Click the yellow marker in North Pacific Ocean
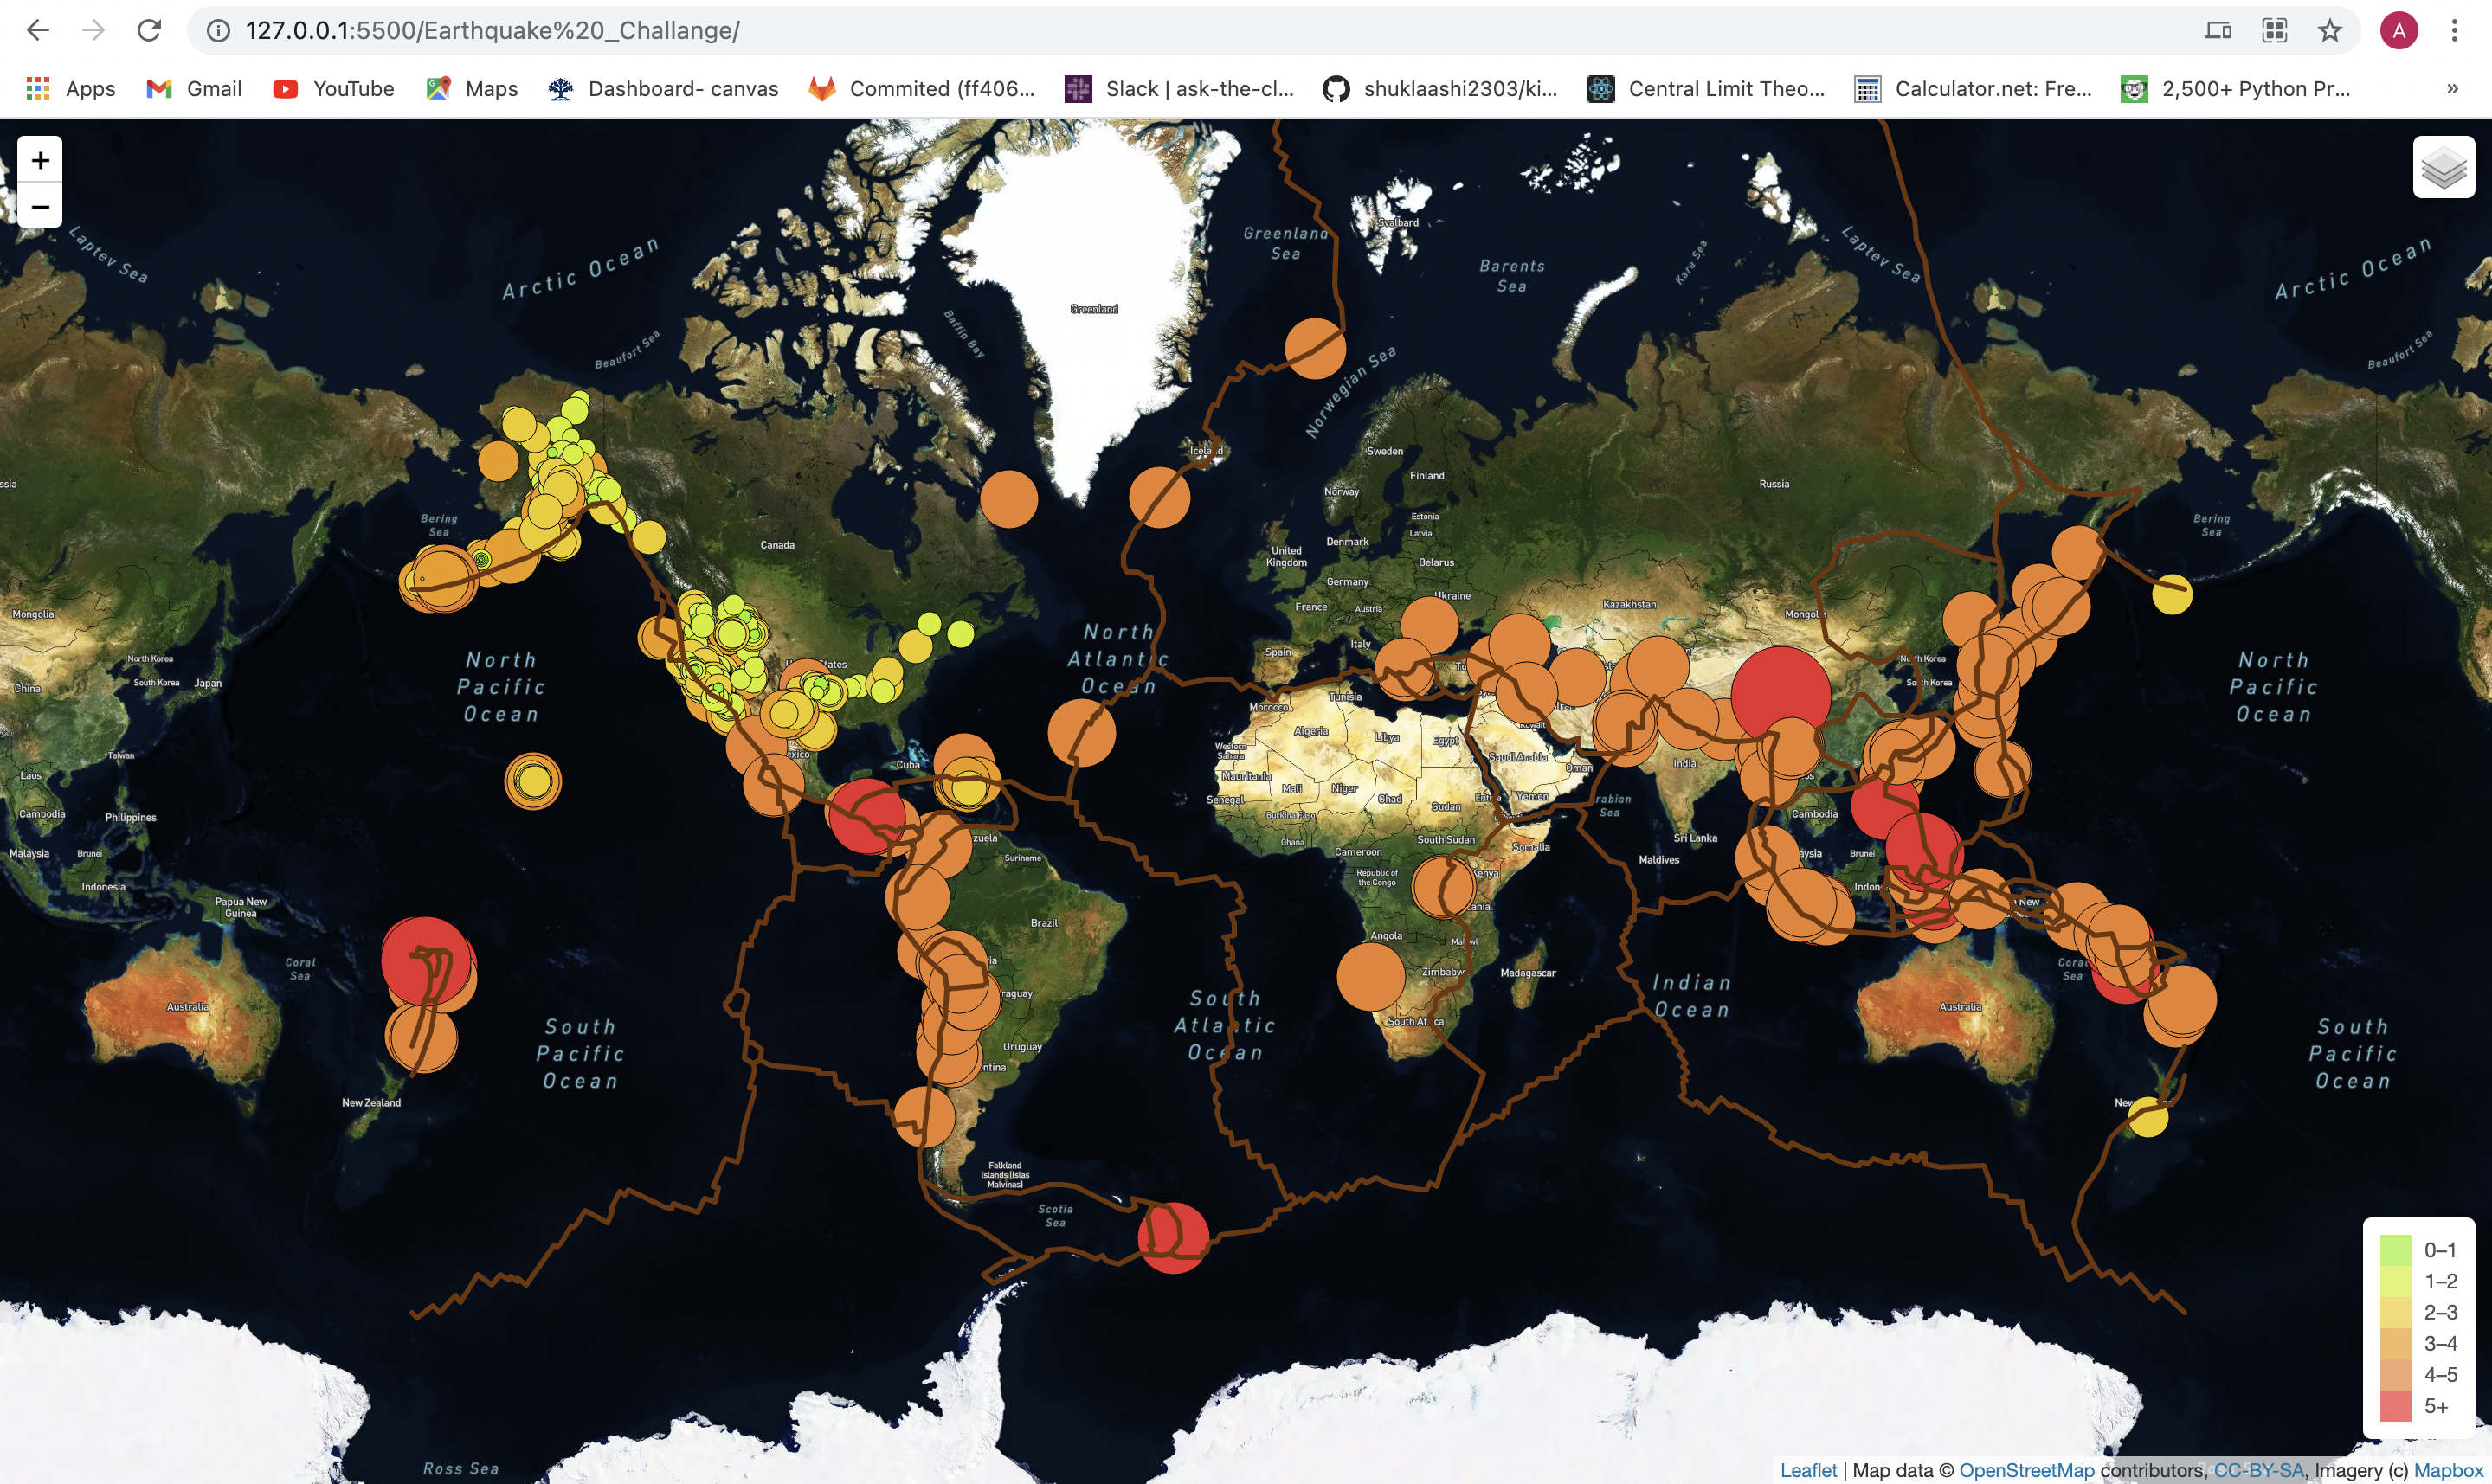 [x=533, y=781]
